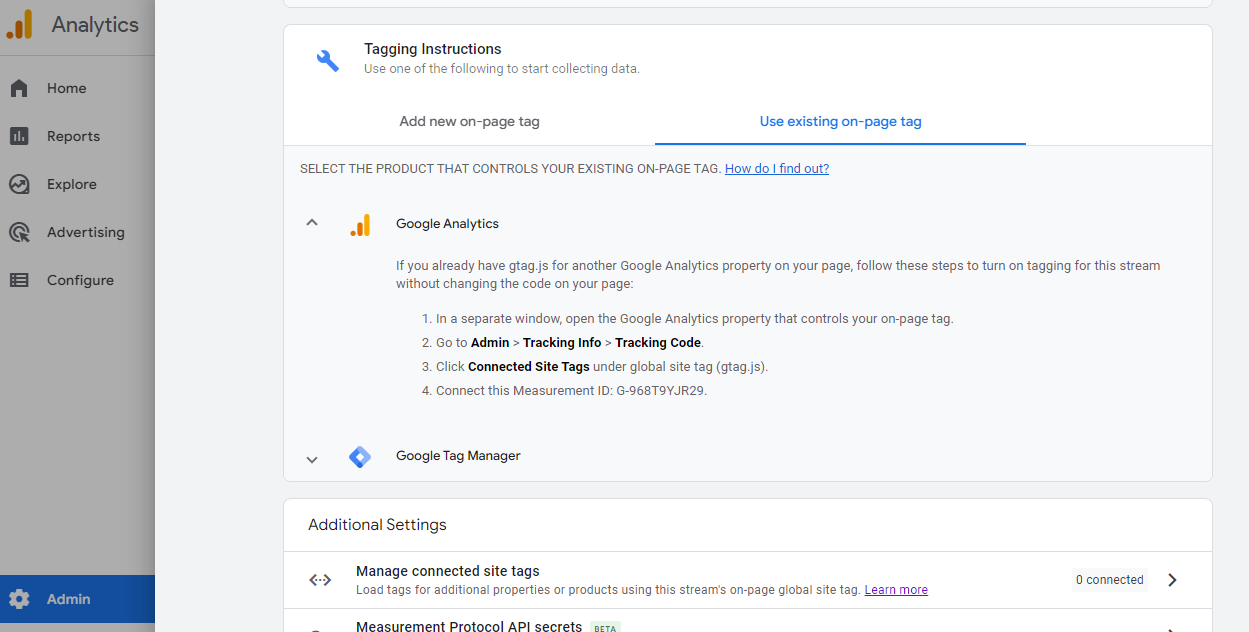
Task: Select the Google Tag Manager icon
Action: click(x=360, y=456)
